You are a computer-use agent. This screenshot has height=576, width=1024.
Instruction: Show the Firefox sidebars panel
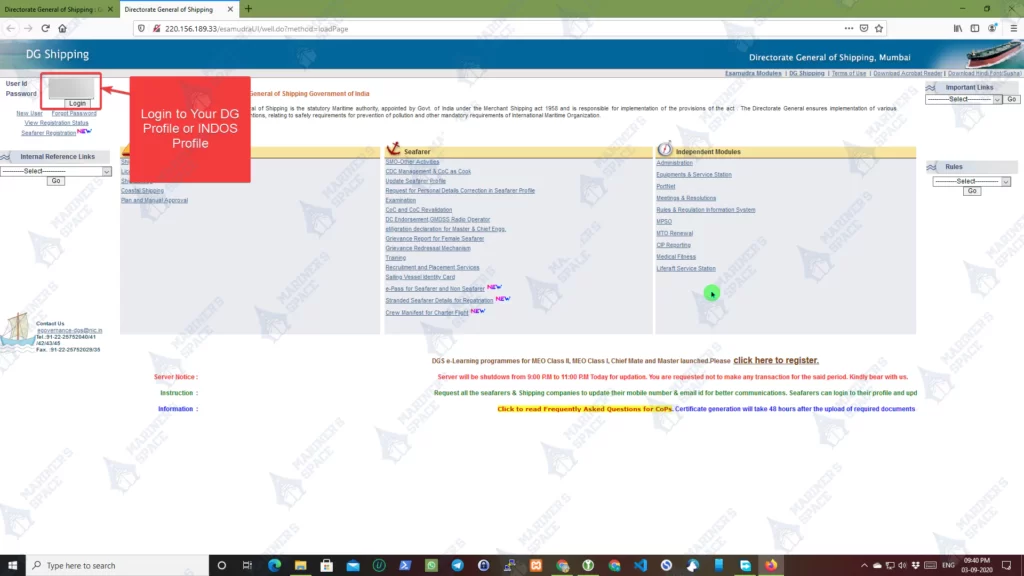974,29
